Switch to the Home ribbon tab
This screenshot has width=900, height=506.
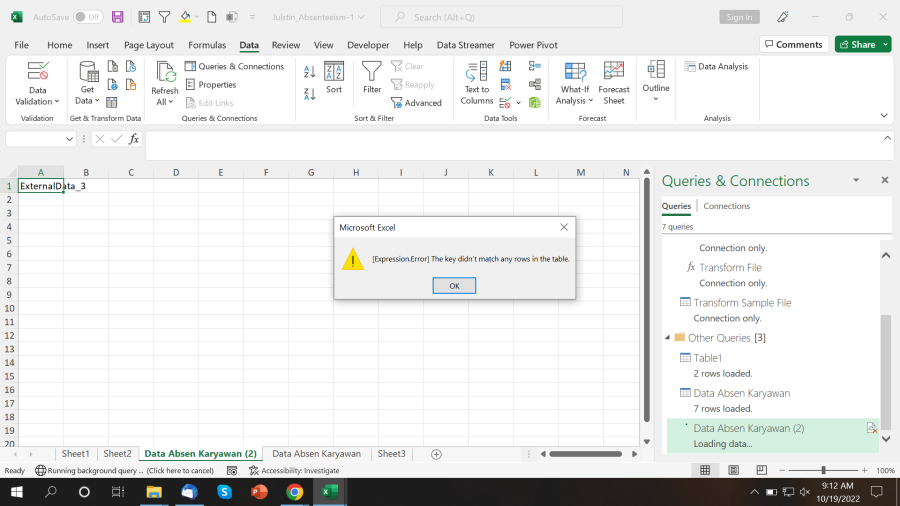pyautogui.click(x=60, y=45)
